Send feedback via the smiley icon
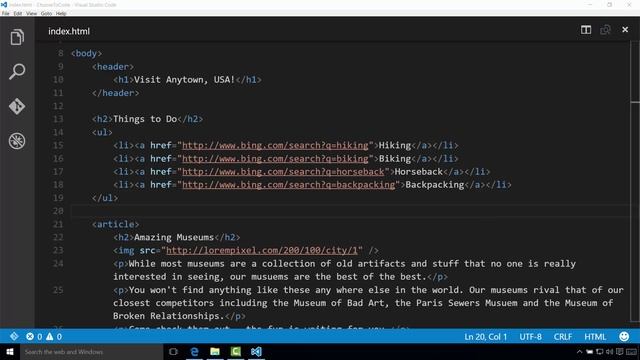The height and width of the screenshot is (360, 640). pyautogui.click(x=624, y=336)
